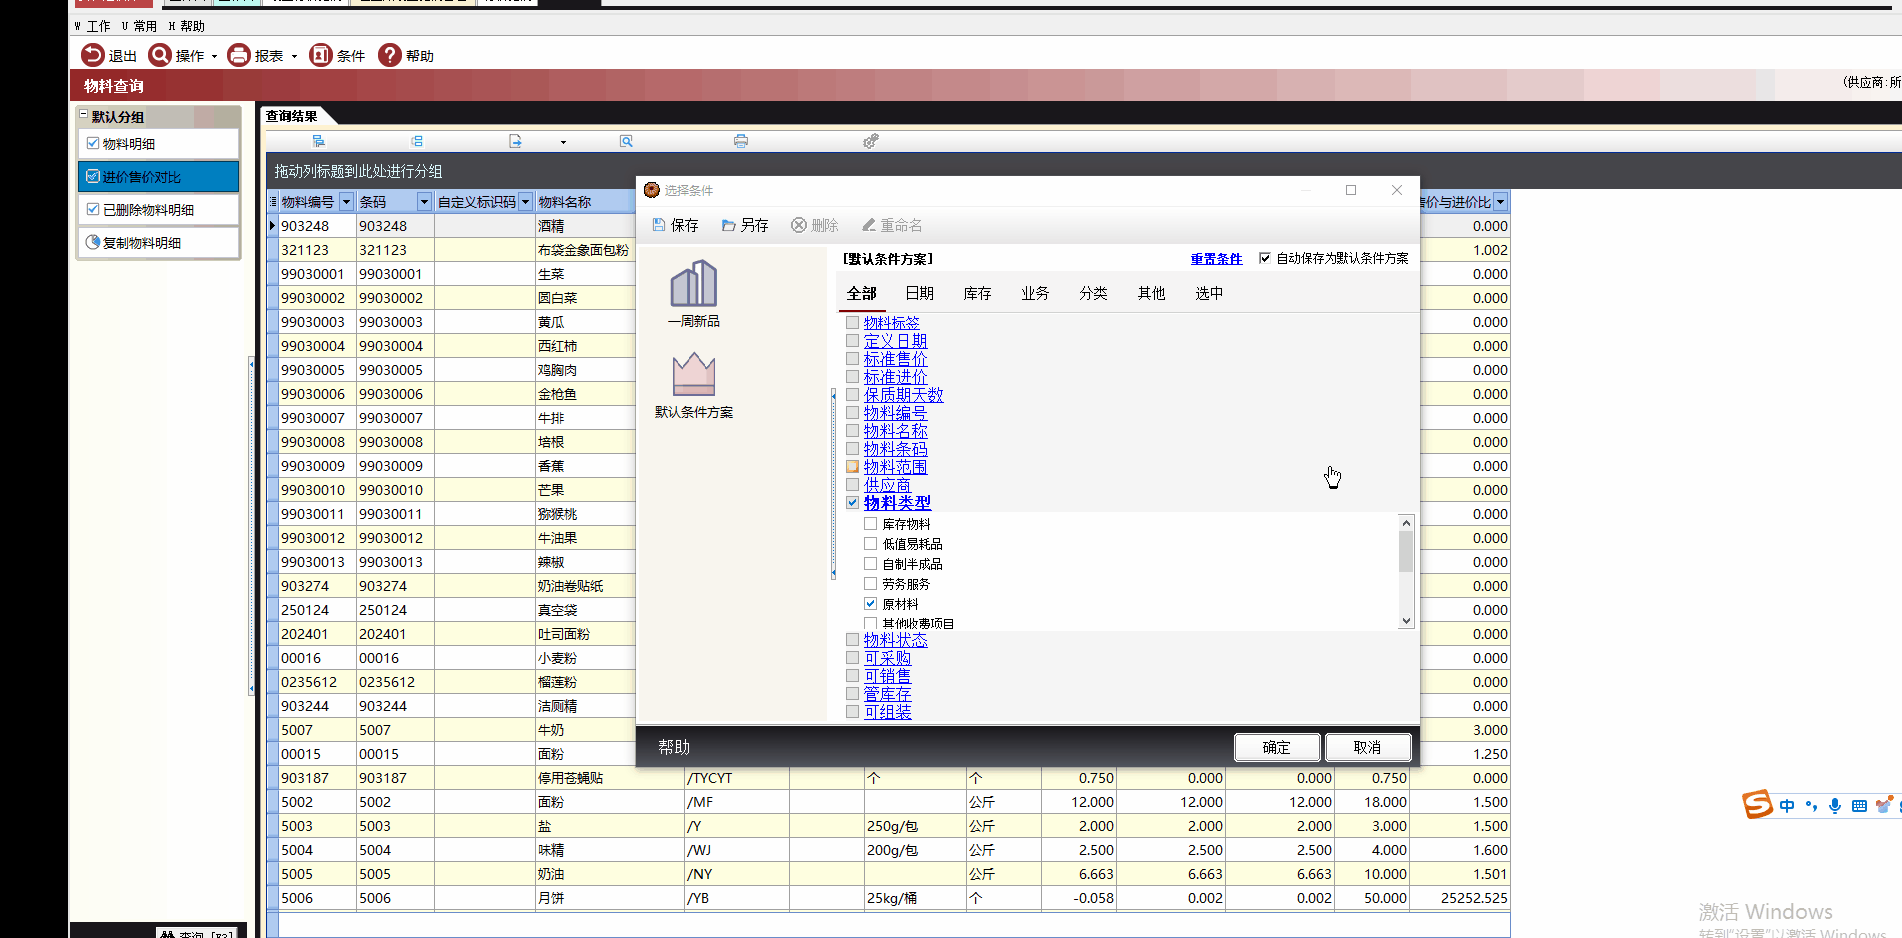Open the 报表 toolbar dropdown arrow

click(x=294, y=57)
